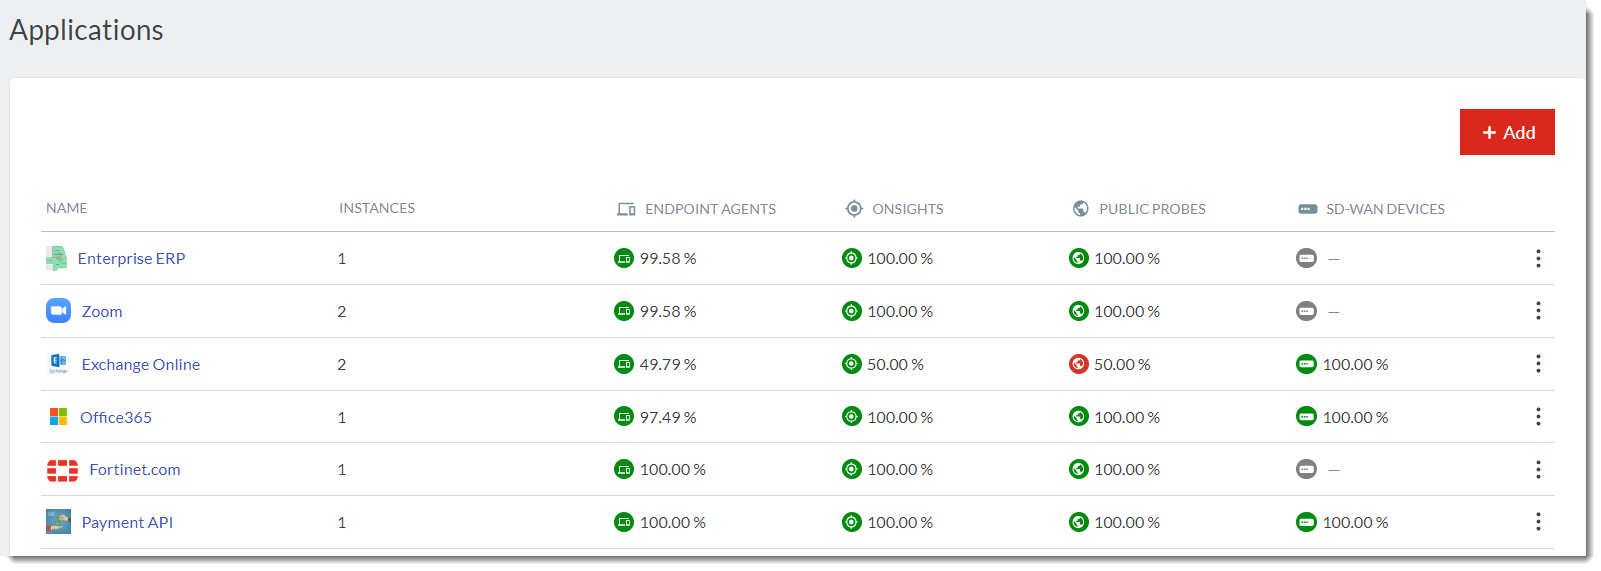Expand Payment API kebab menu
The height and width of the screenshot is (571, 1601).
click(x=1538, y=522)
